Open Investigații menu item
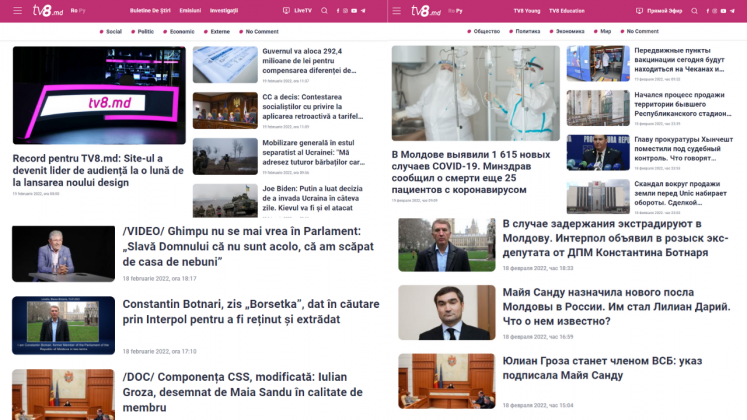Image resolution: width=747 pixels, height=420 pixels. 224,10
